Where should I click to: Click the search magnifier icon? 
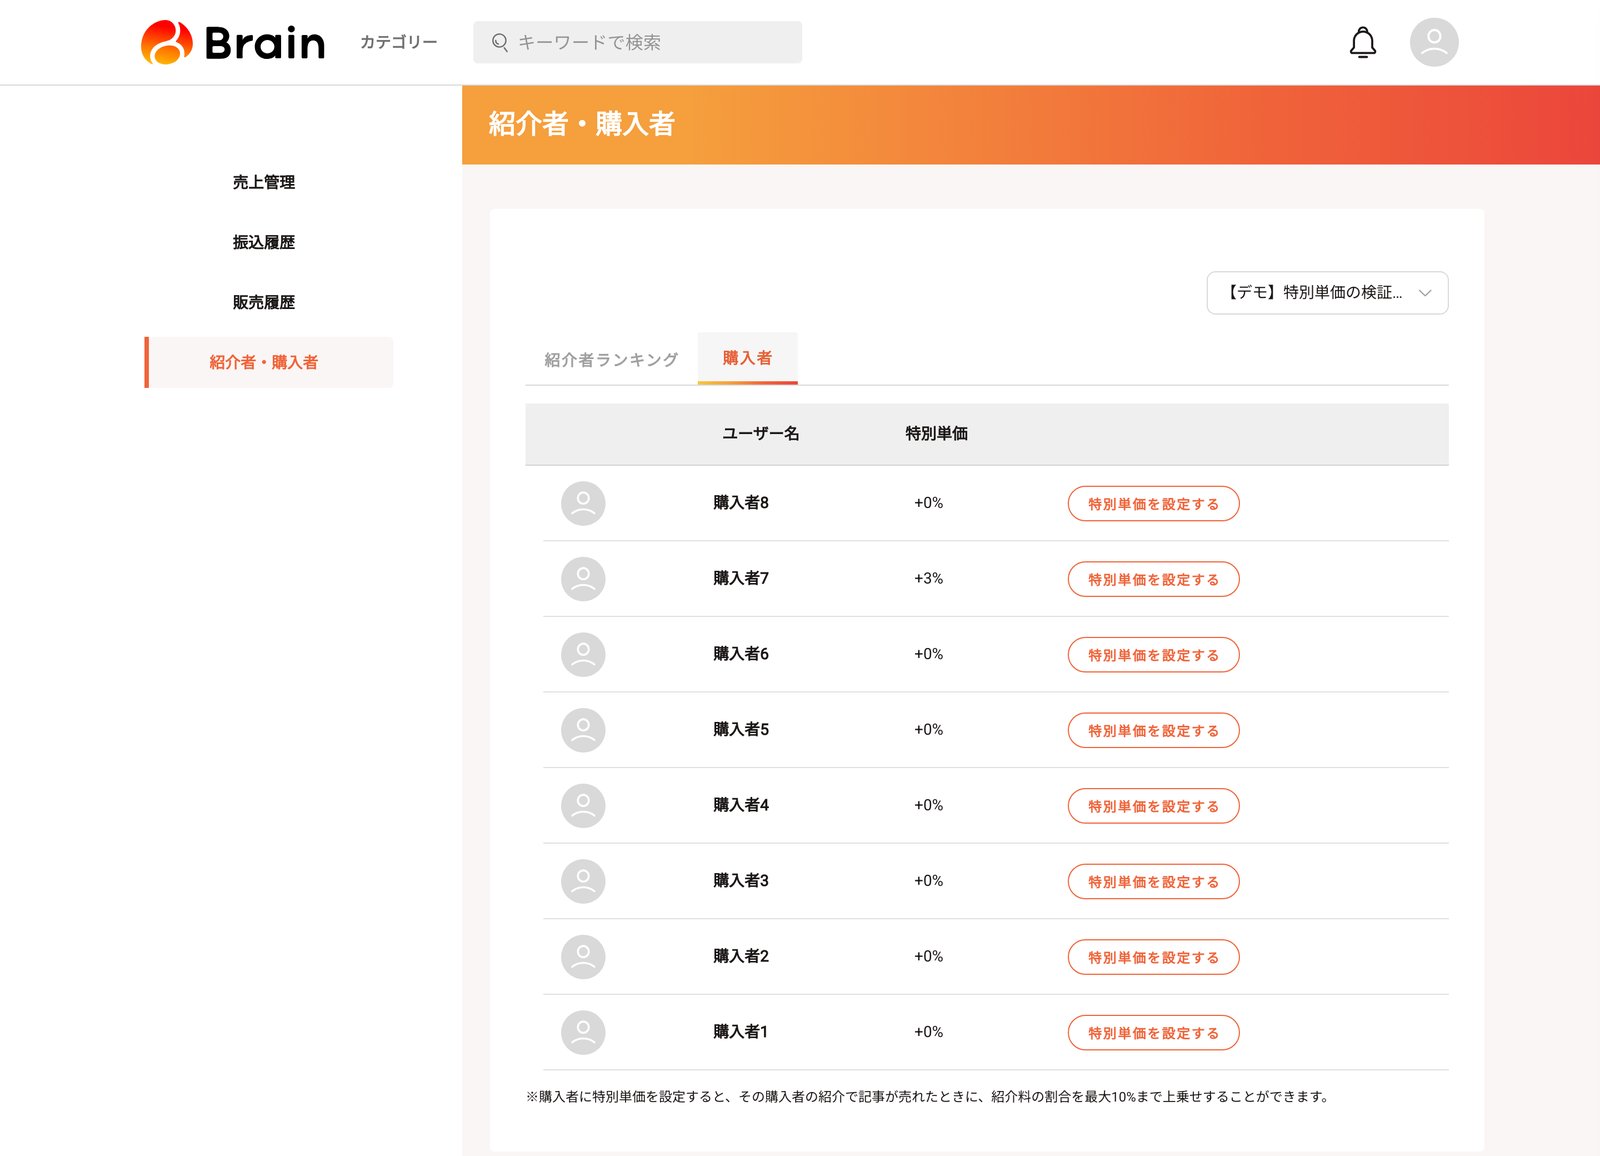pyautogui.click(x=500, y=42)
